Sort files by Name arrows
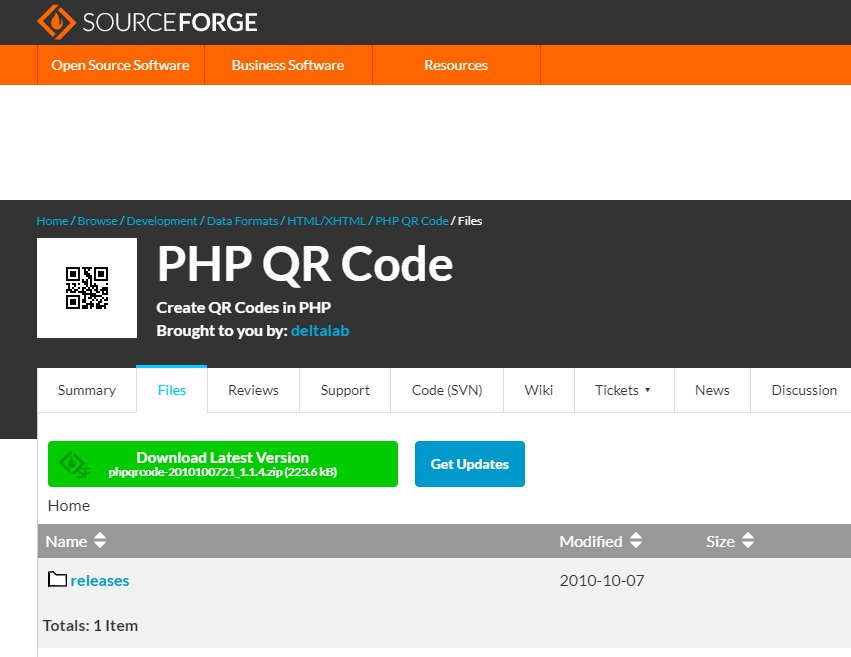 [x=100, y=540]
